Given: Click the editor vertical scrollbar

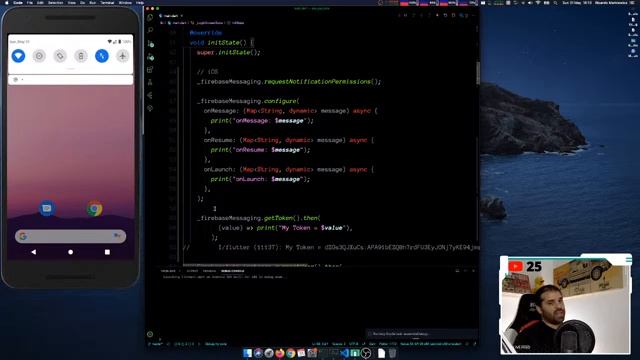Looking at the screenshot, I should click(x=478, y=73).
